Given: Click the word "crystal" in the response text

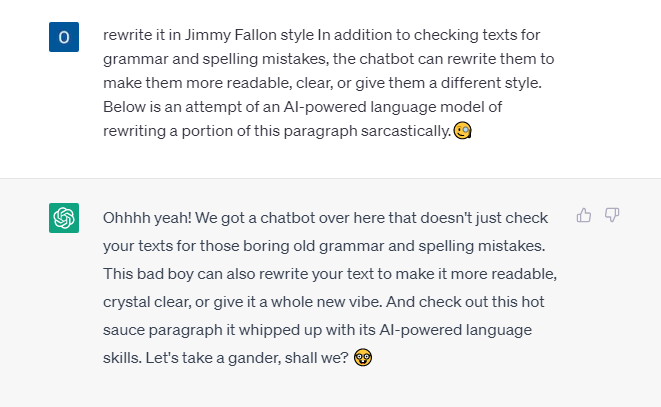Looking at the screenshot, I should (126, 302).
